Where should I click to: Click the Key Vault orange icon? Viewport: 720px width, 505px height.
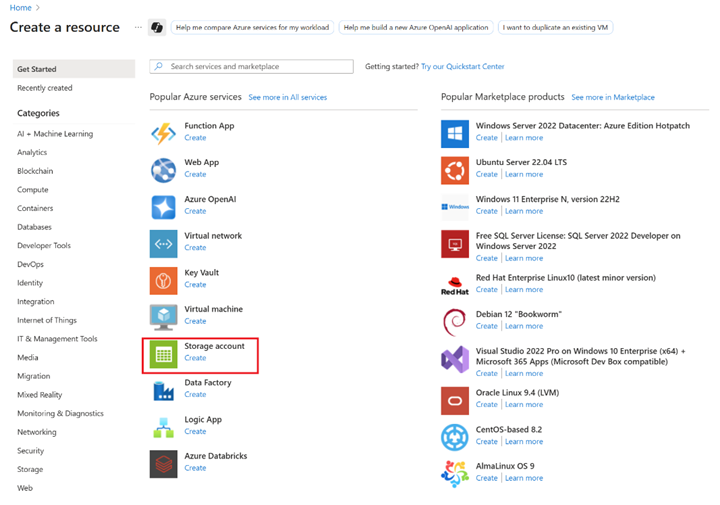(163, 280)
